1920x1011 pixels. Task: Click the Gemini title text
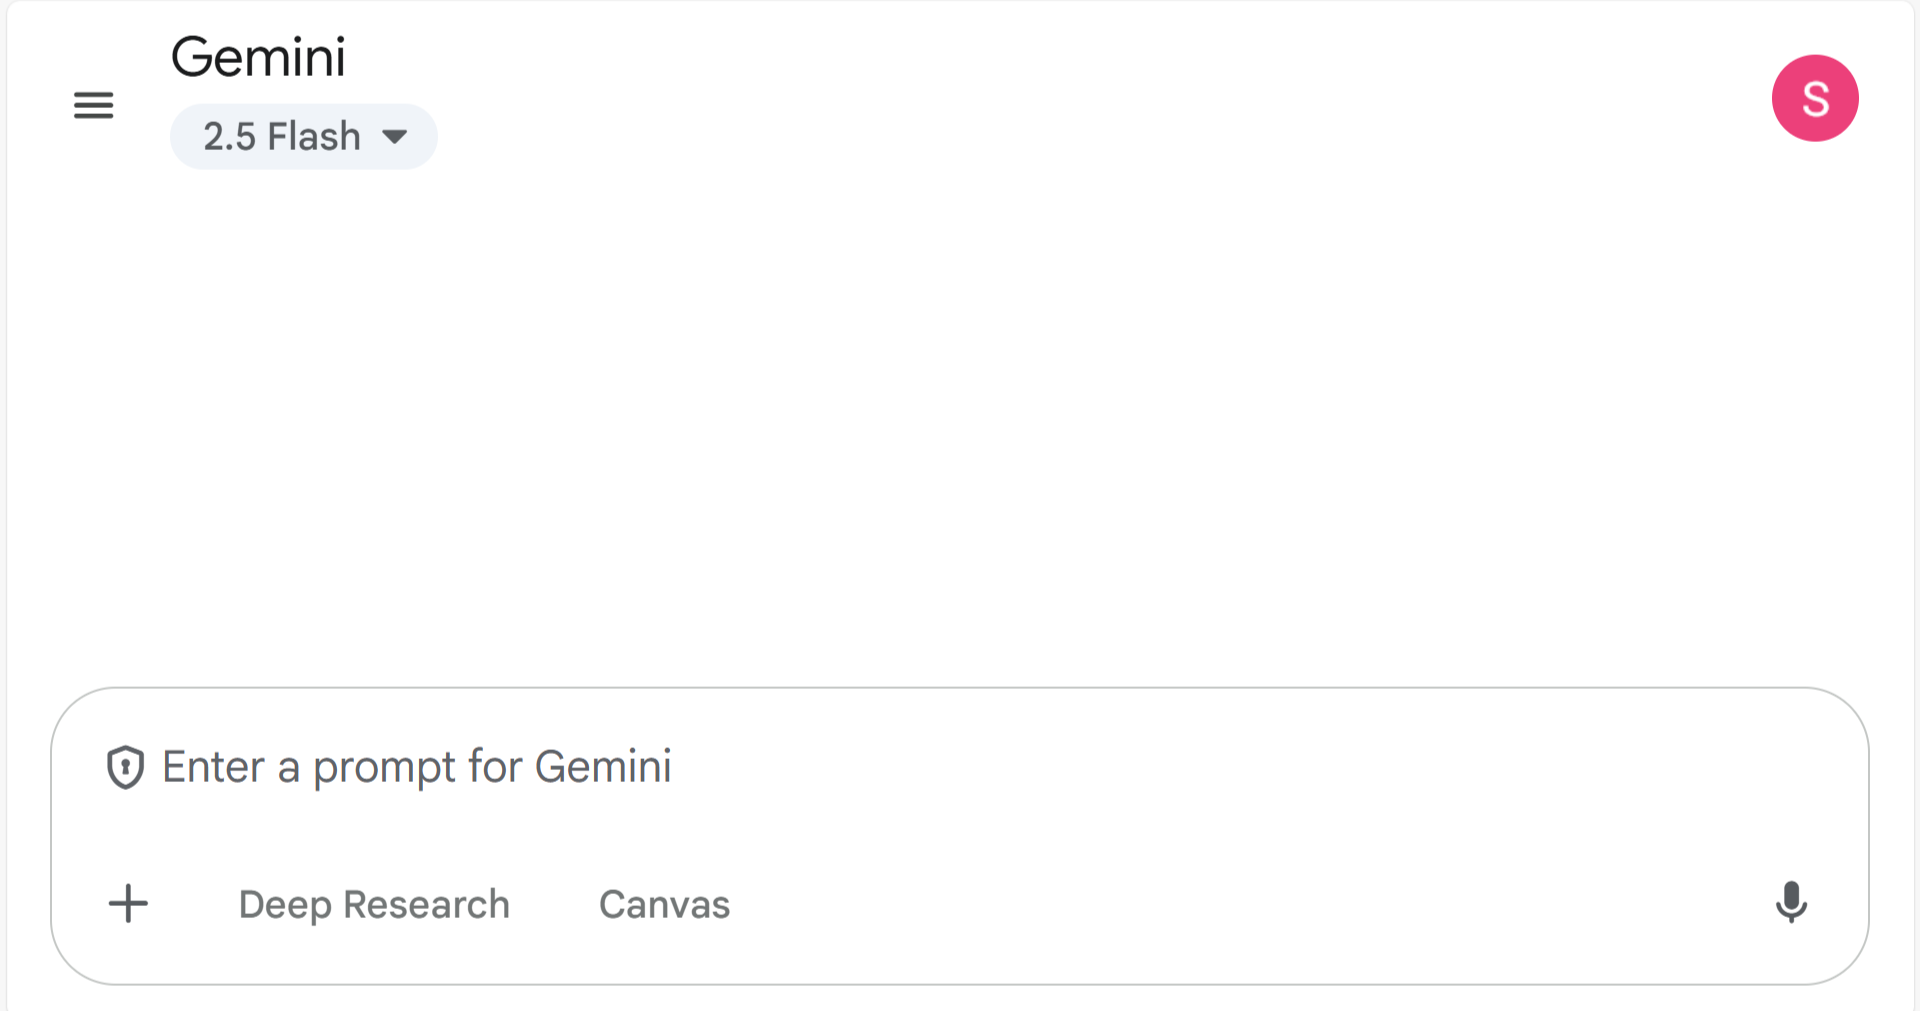[x=258, y=57]
